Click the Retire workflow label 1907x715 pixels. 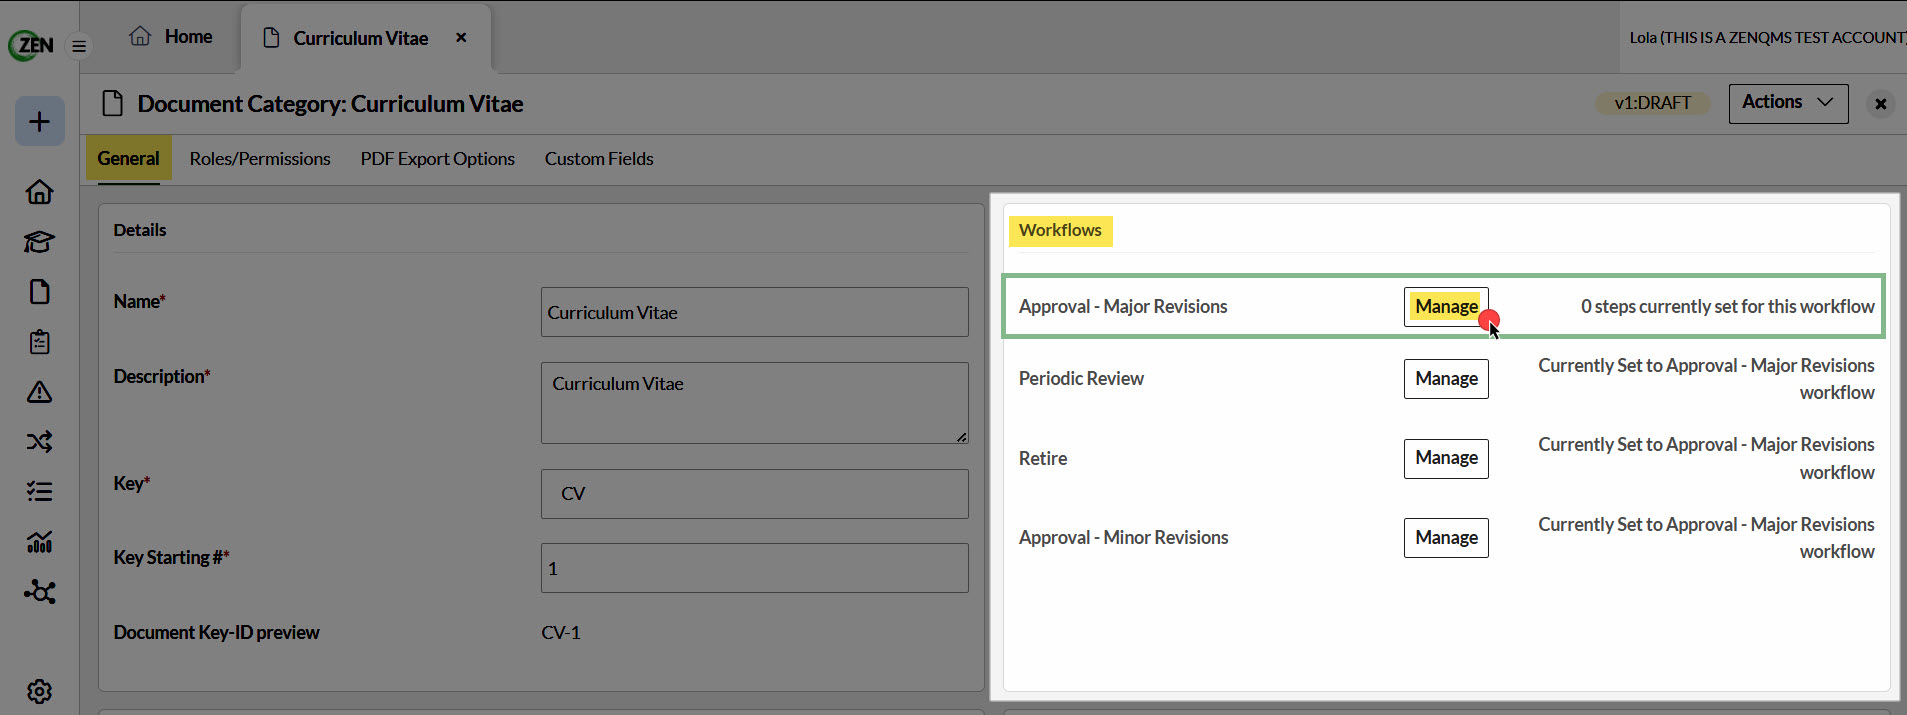(1043, 458)
